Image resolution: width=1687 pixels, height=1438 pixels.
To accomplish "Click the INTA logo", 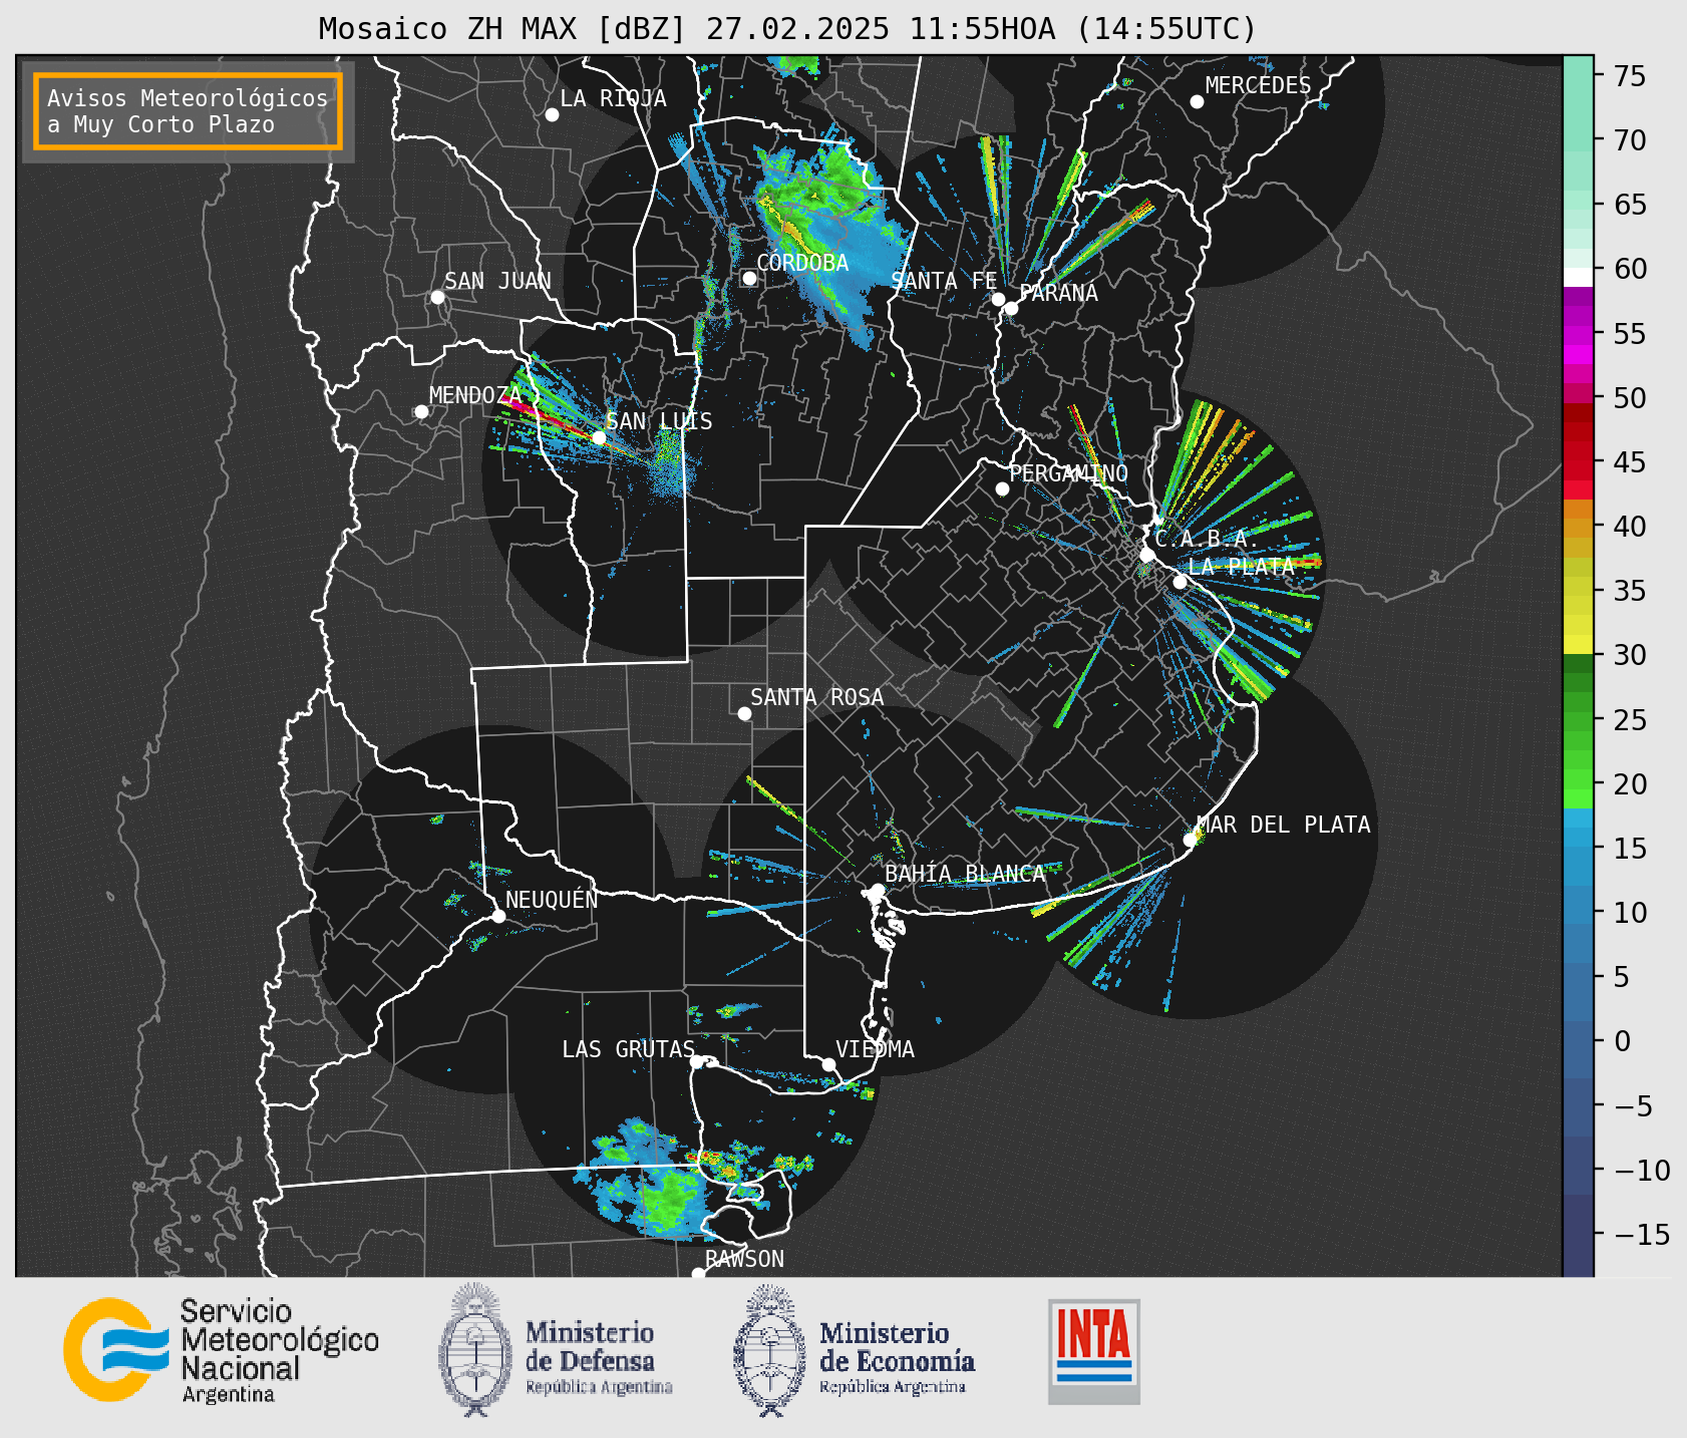I will 1094,1351.
